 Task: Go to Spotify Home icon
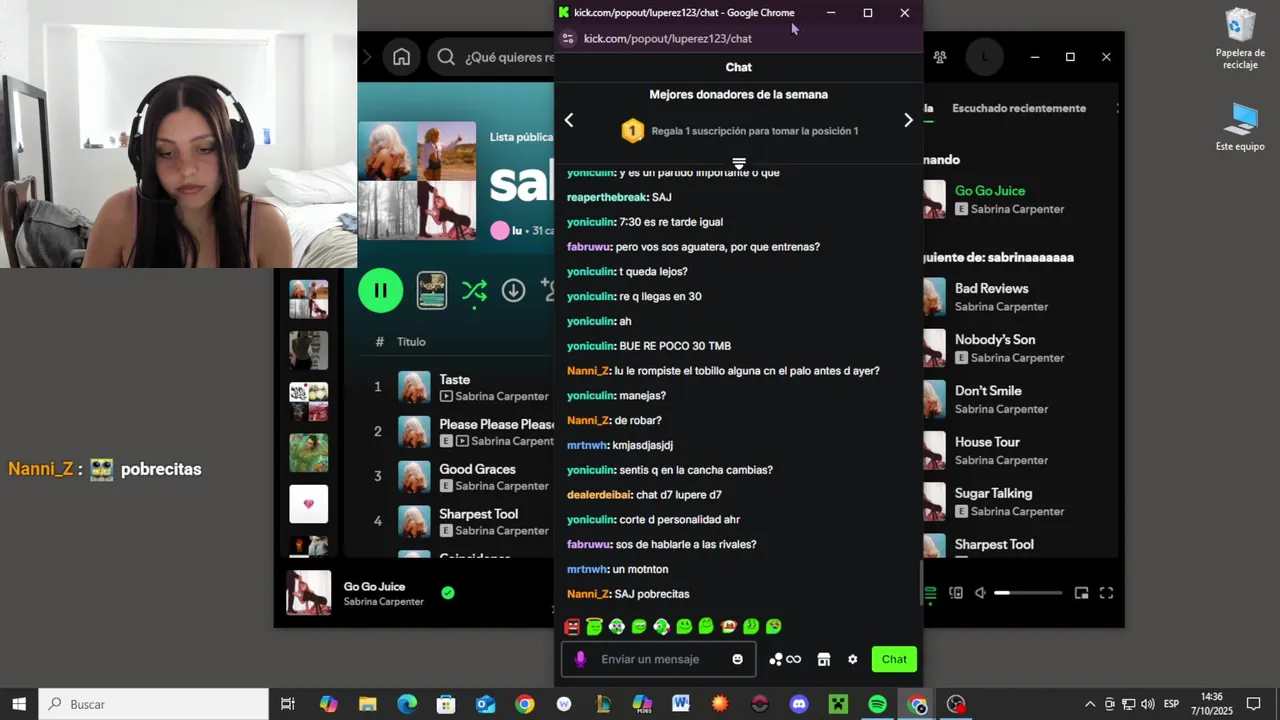(401, 57)
